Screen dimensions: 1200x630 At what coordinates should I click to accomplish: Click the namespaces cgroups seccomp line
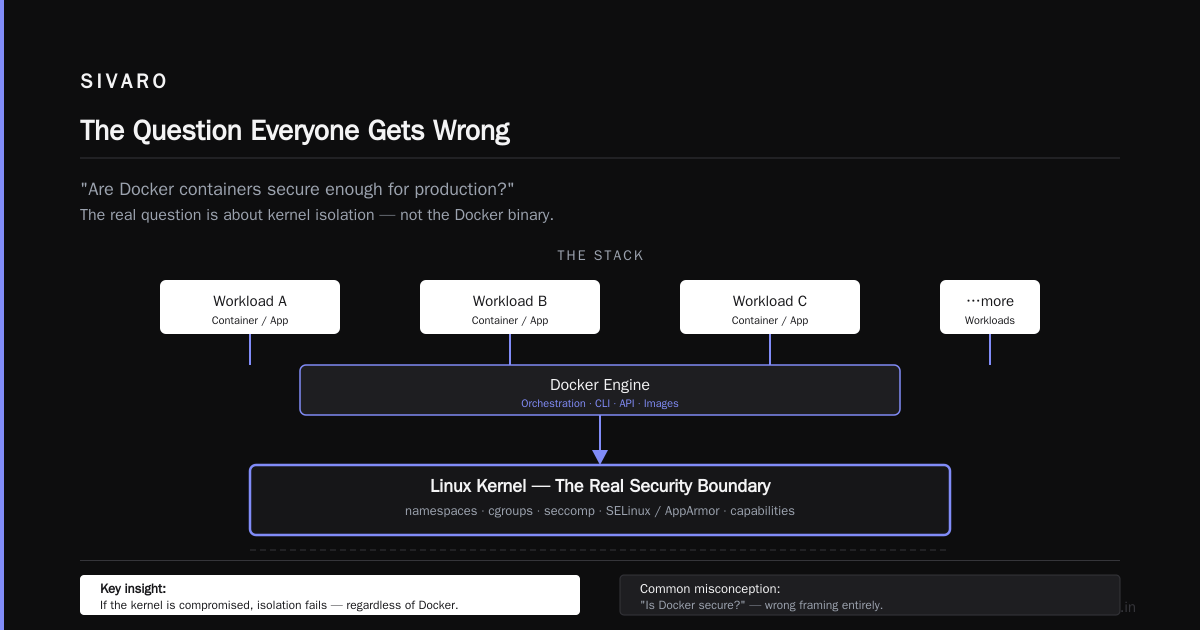pos(600,511)
